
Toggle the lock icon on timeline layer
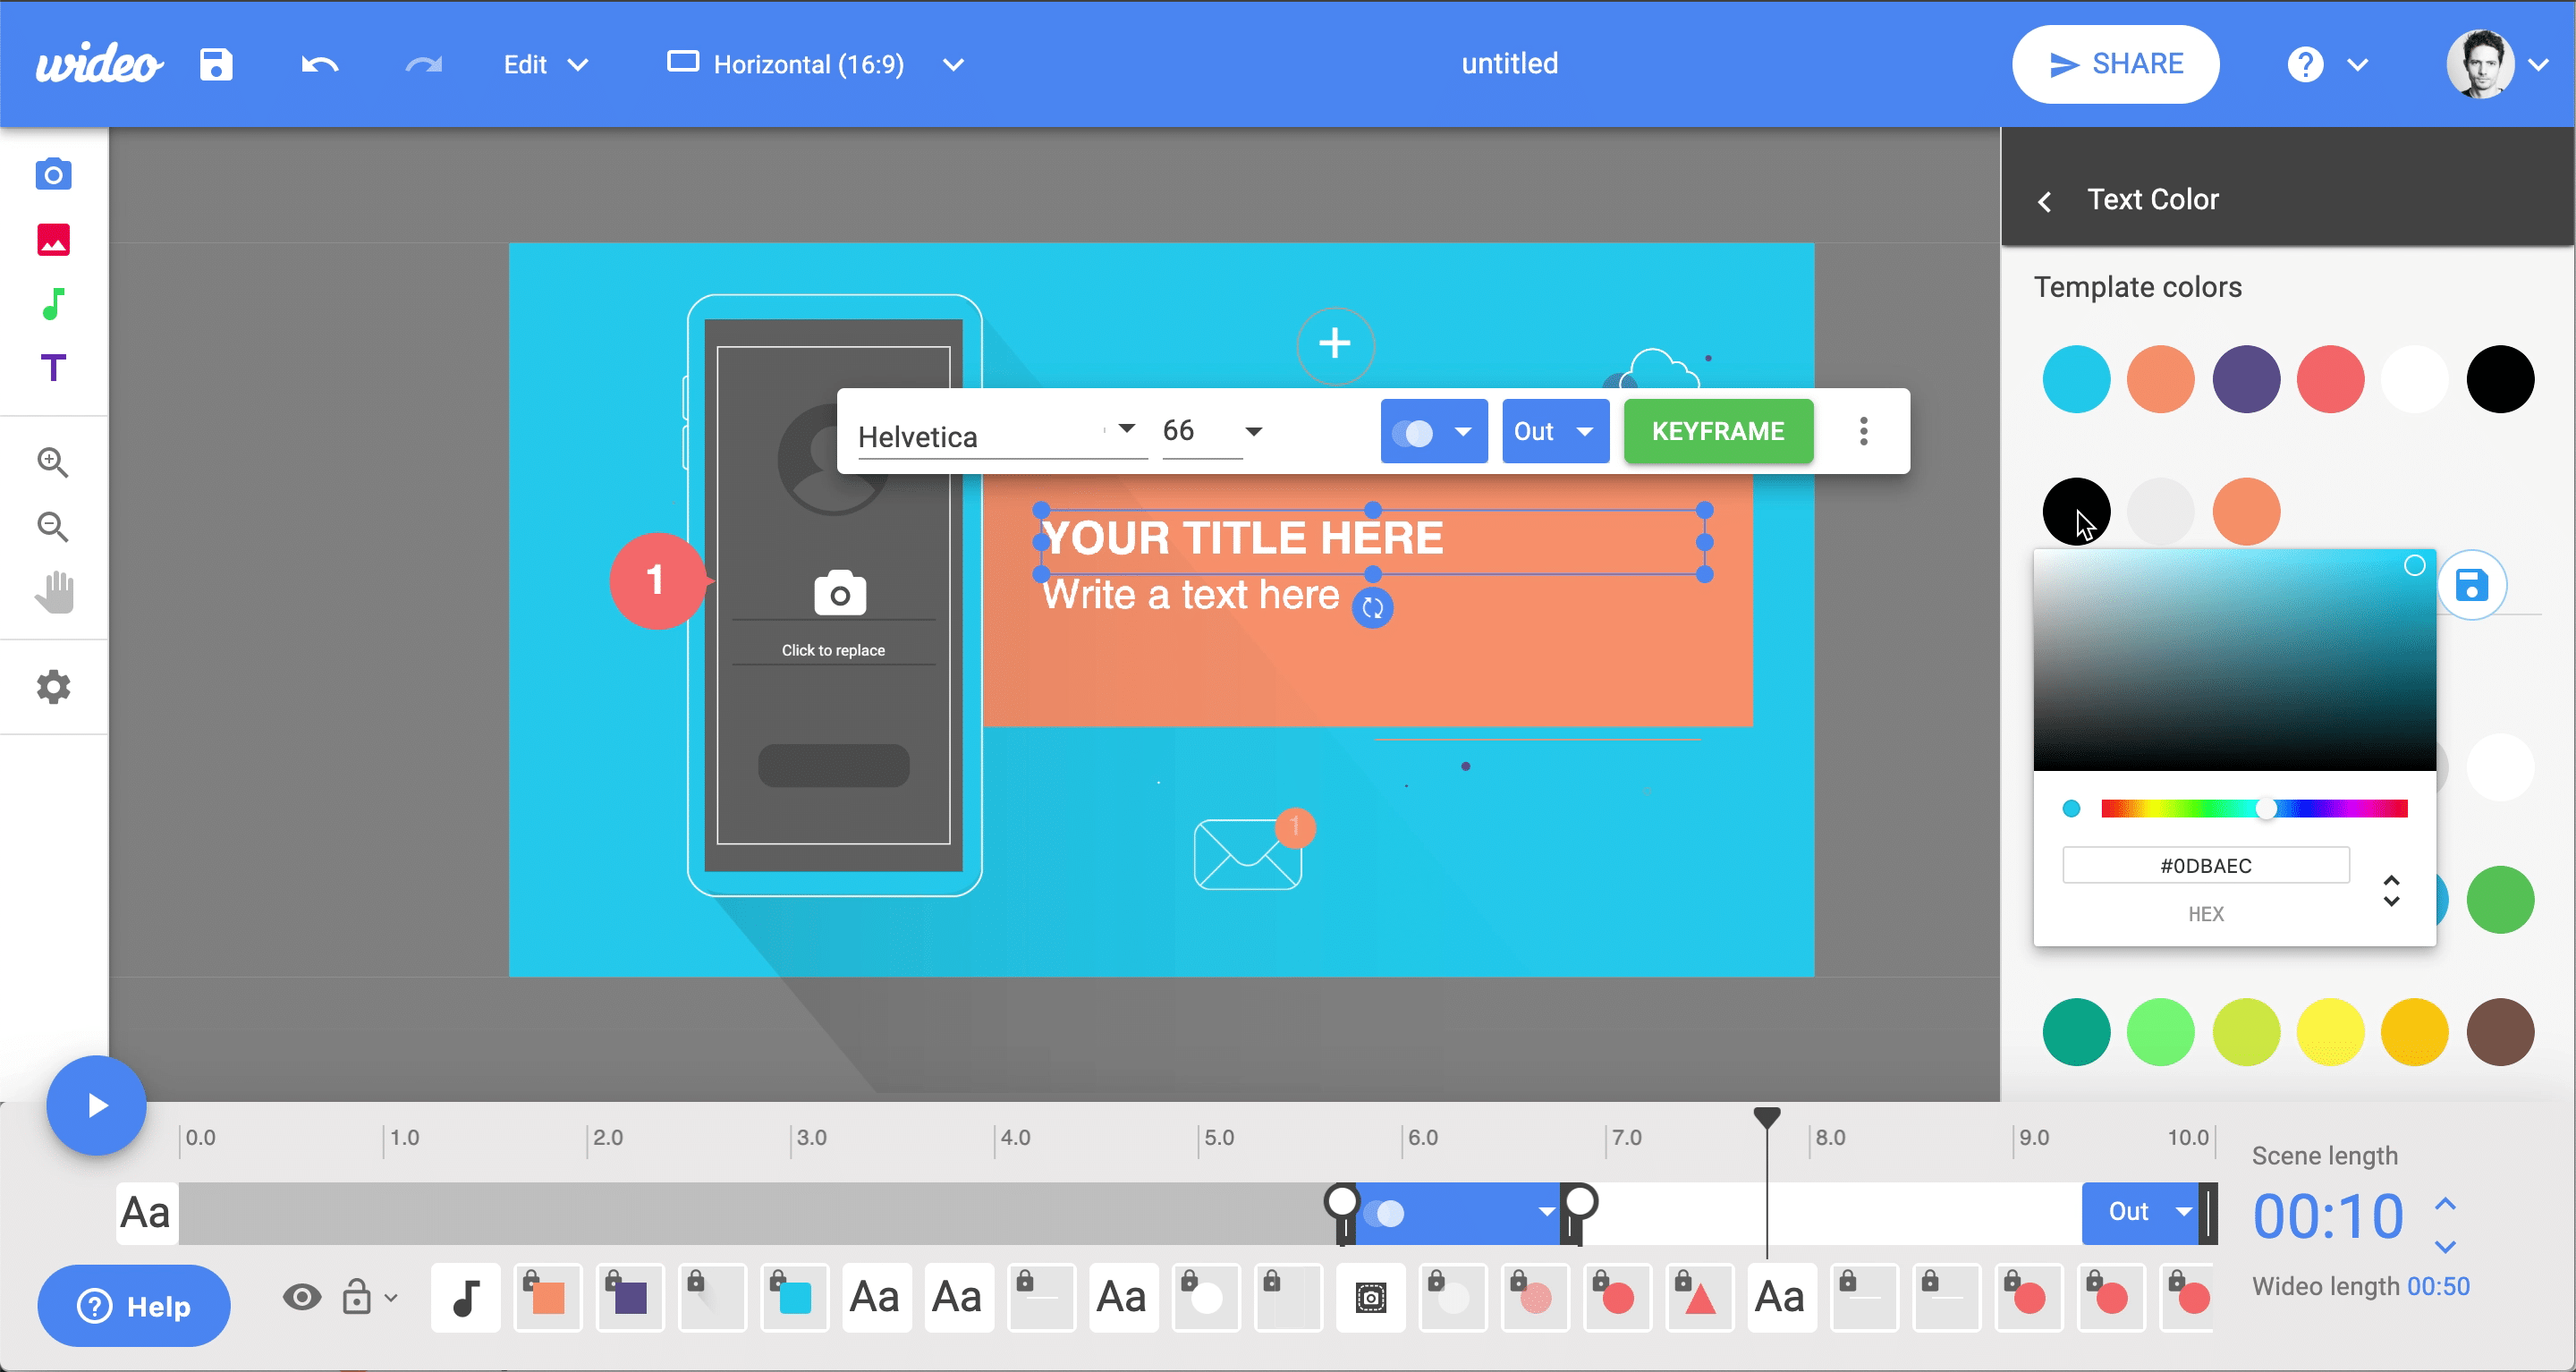(x=356, y=1297)
